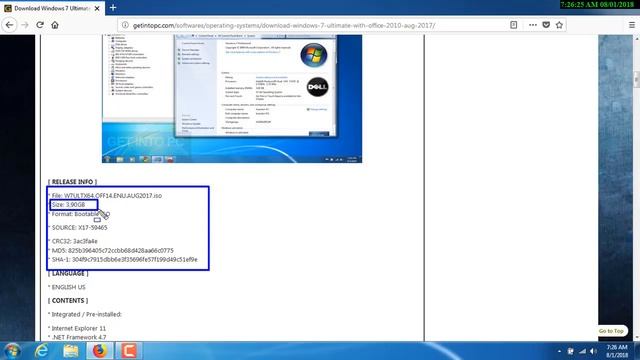Select the RELEASE INFO heading
The width and height of the screenshot is (640, 360).
tap(72, 182)
